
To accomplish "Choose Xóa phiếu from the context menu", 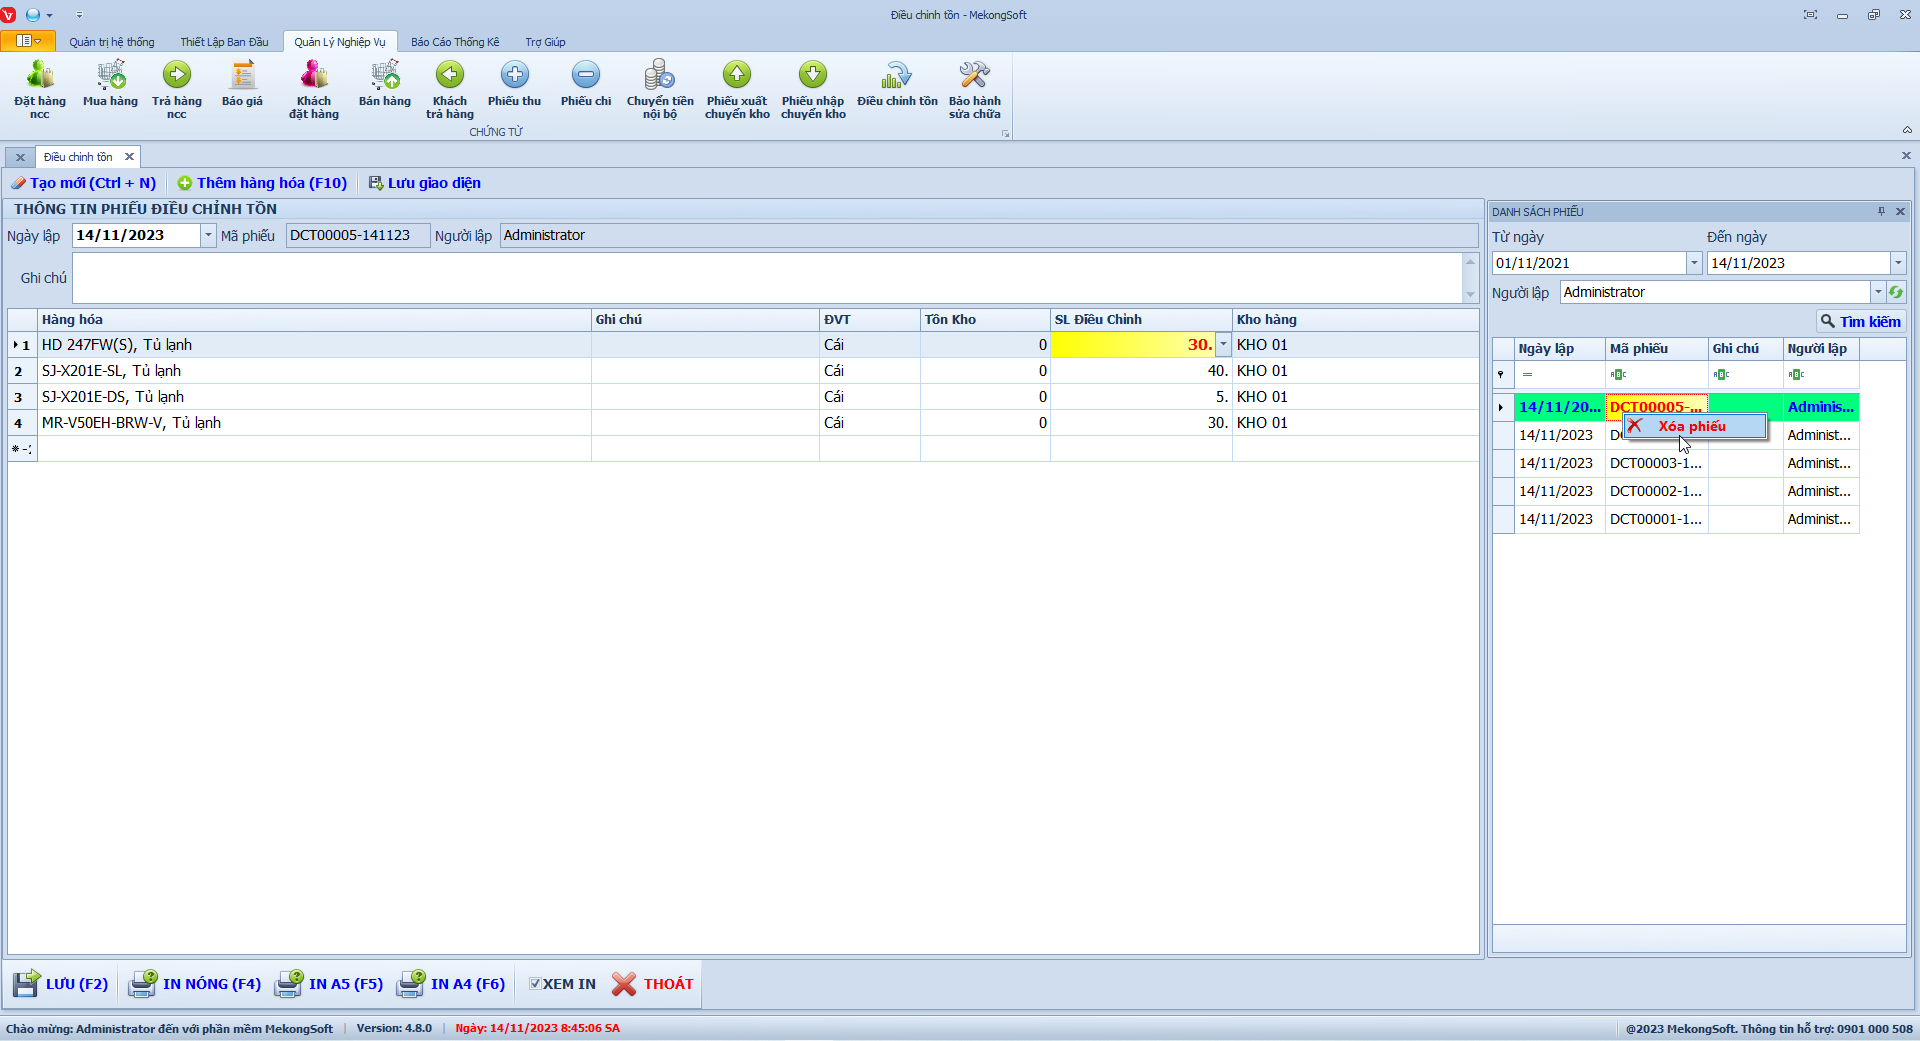I will [x=1691, y=426].
